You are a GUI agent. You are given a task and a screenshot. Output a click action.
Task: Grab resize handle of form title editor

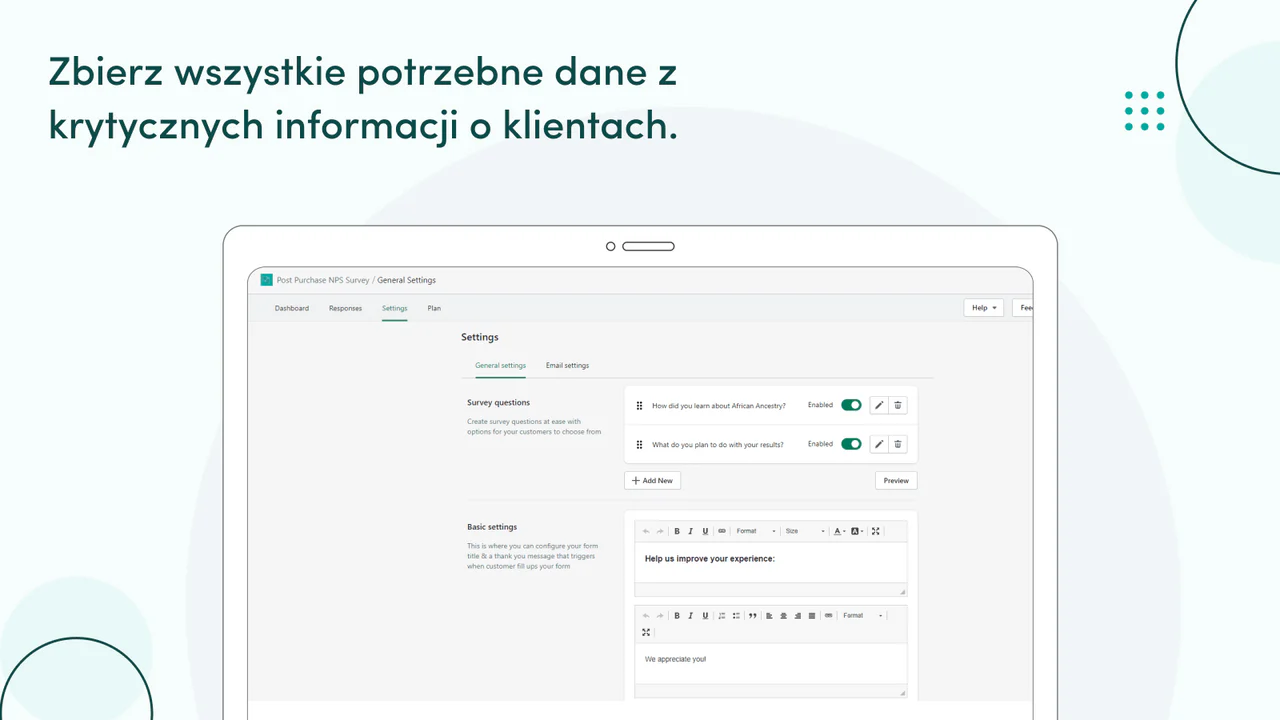[902, 591]
